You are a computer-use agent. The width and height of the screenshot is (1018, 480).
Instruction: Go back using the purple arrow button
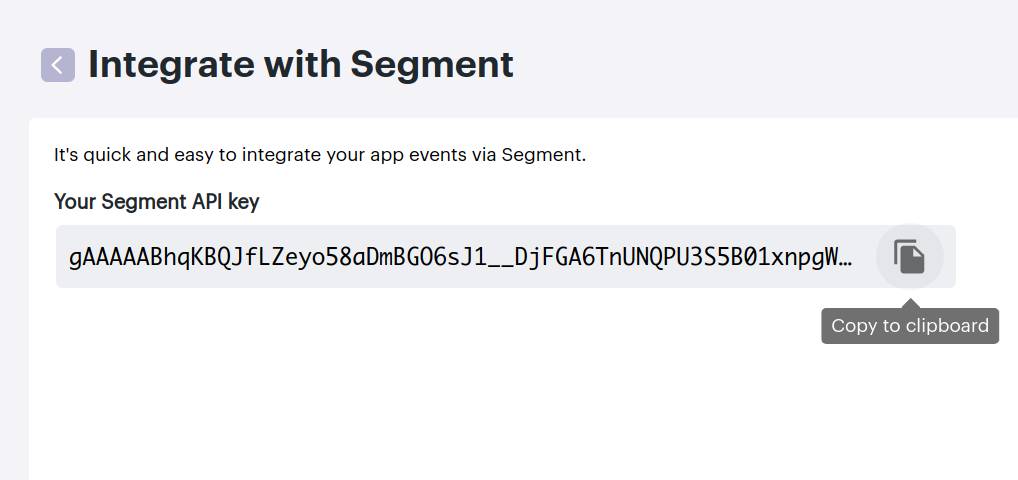click(x=58, y=65)
